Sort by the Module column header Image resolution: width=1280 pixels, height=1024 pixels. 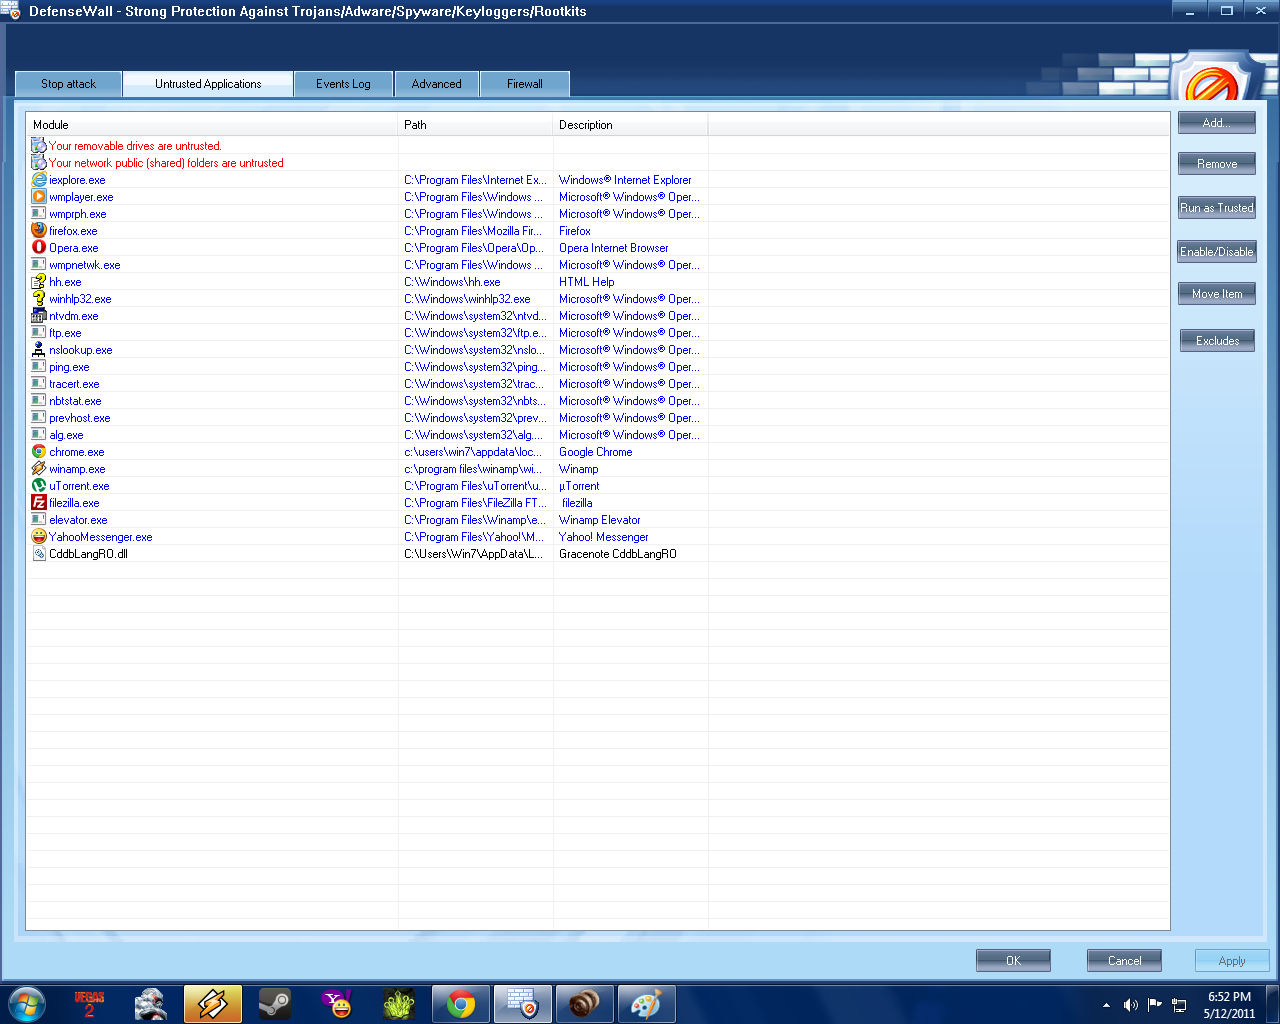tap(212, 125)
